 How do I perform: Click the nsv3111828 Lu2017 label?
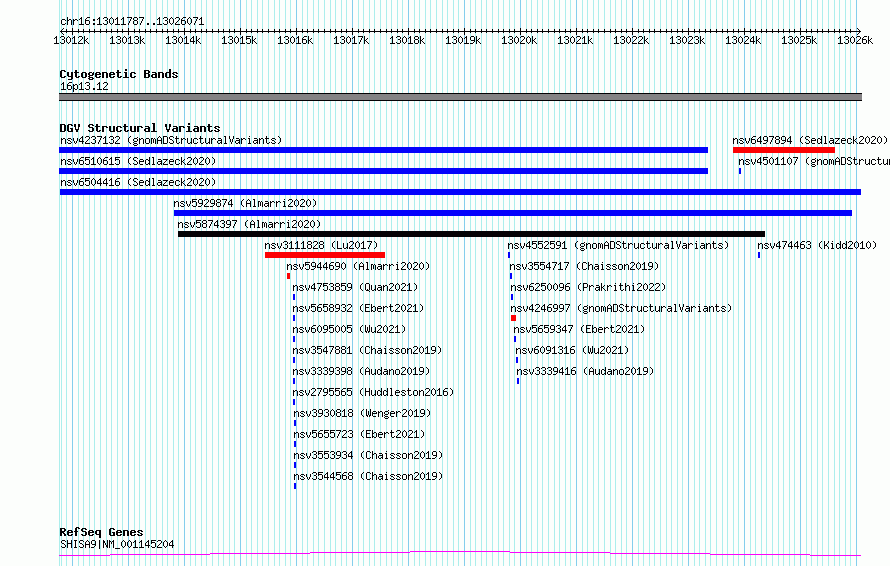coord(321,245)
